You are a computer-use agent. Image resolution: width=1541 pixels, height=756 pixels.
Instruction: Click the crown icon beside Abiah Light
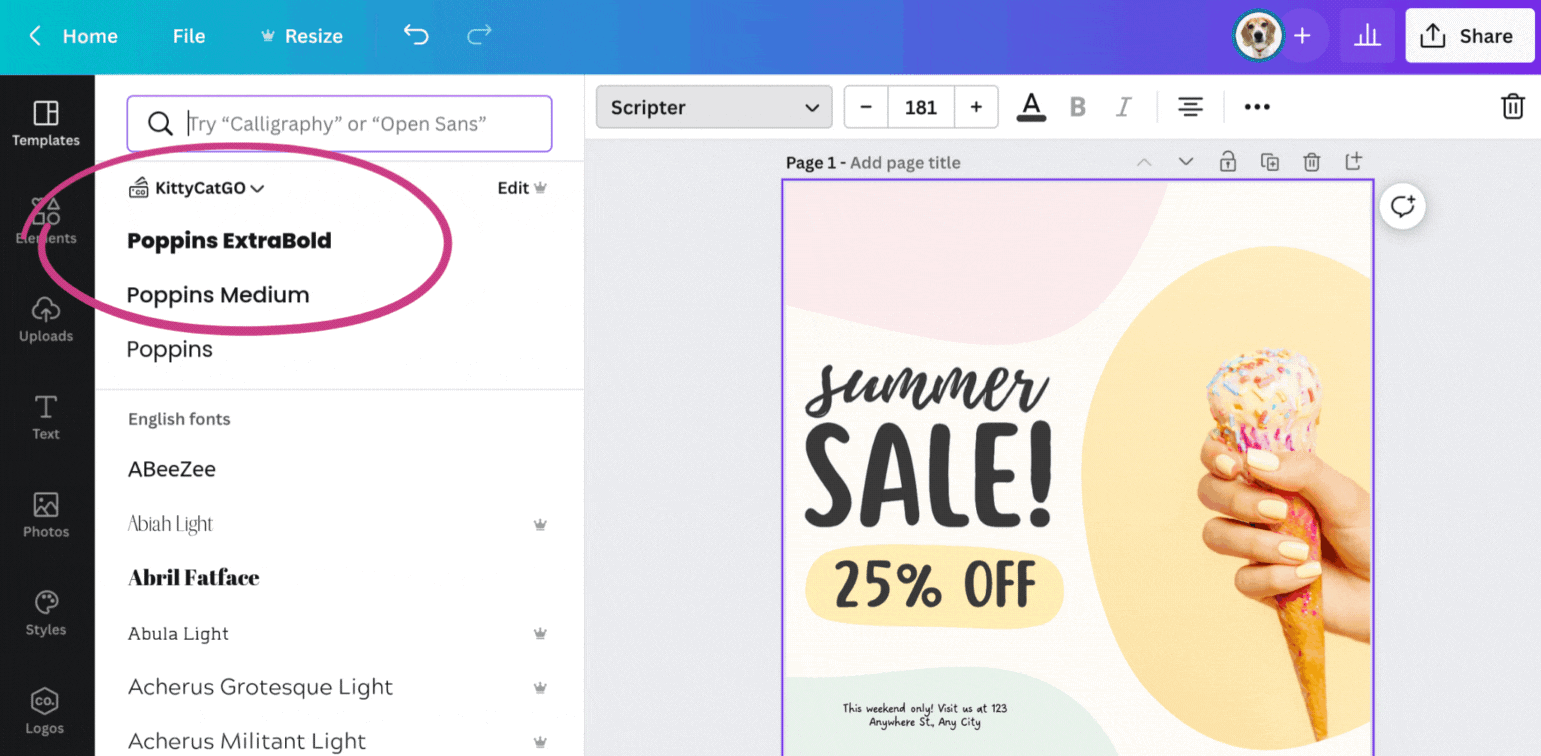tap(540, 524)
